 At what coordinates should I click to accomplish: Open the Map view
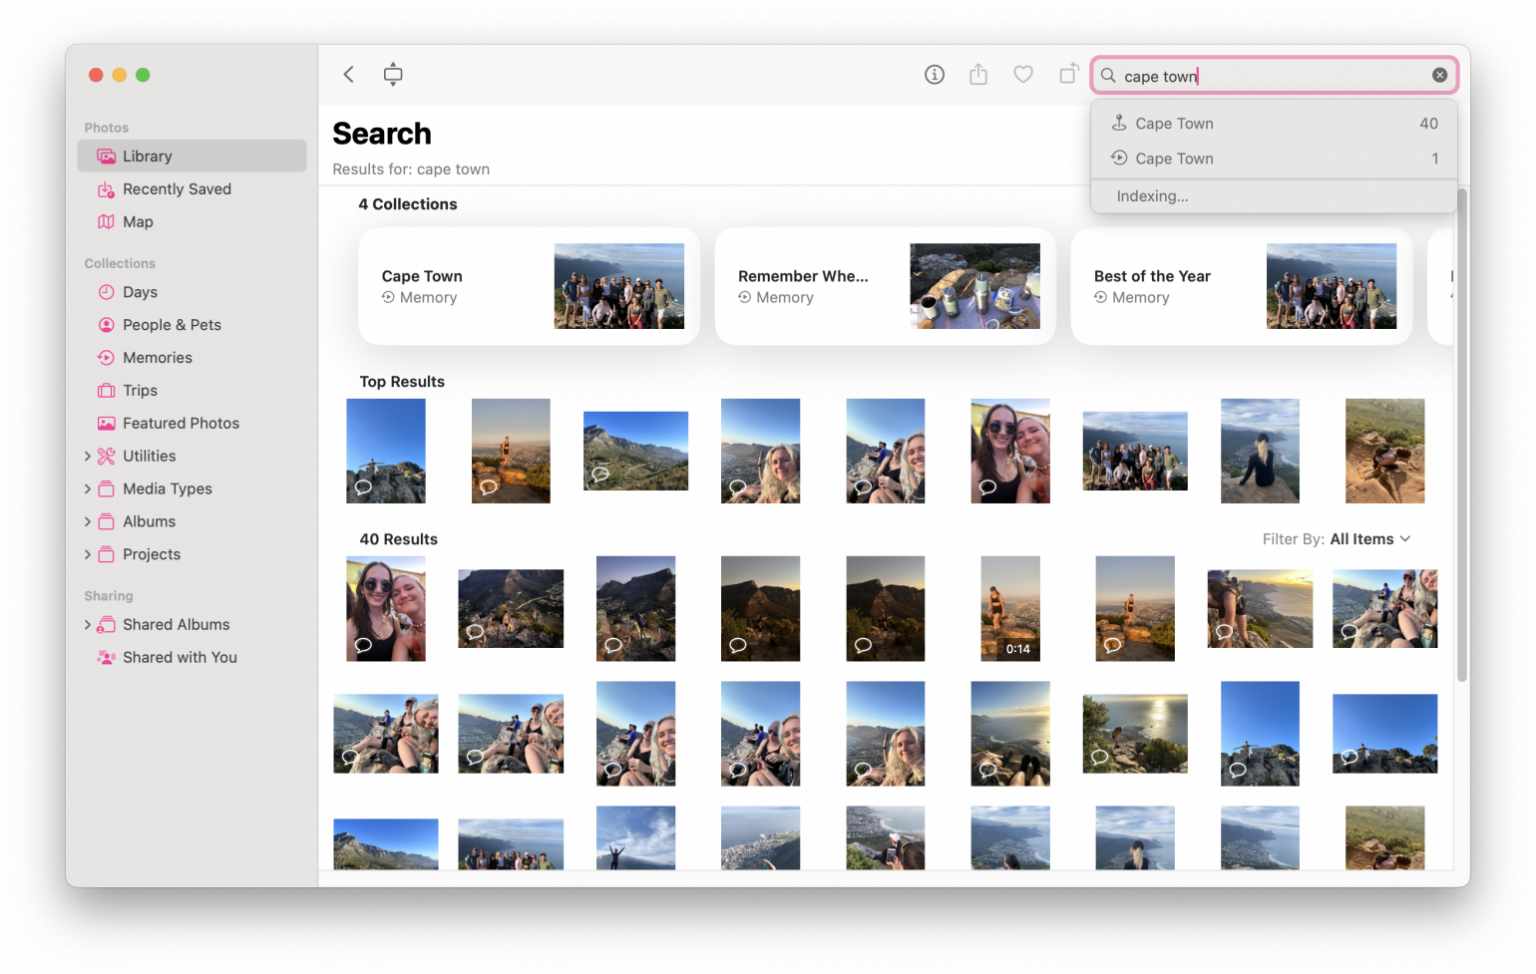tap(137, 221)
